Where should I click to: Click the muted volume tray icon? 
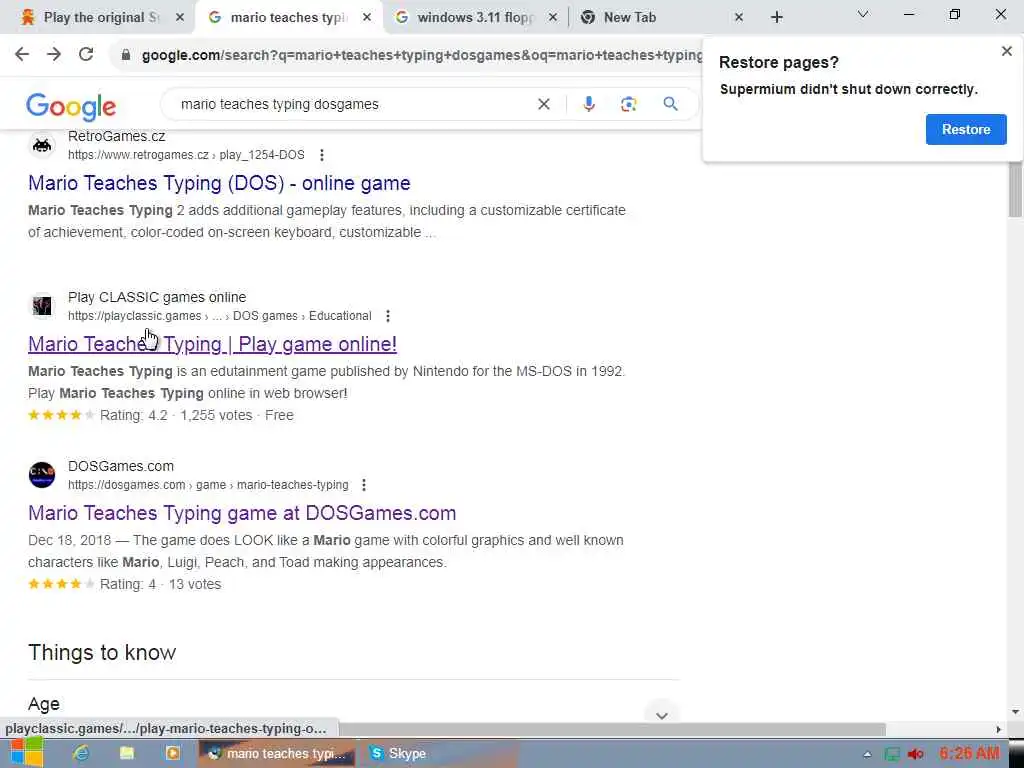pyautogui.click(x=916, y=754)
